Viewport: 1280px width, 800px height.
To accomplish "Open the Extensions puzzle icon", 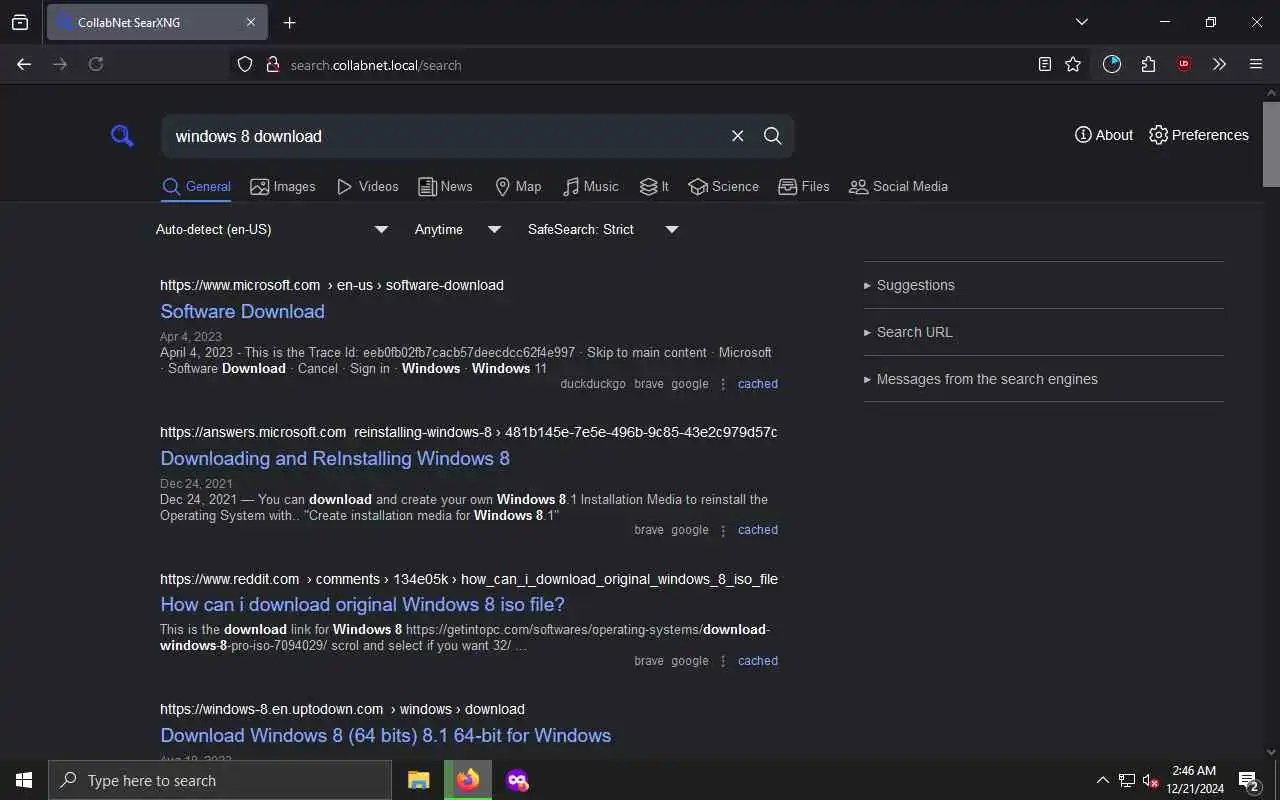I will (1148, 64).
